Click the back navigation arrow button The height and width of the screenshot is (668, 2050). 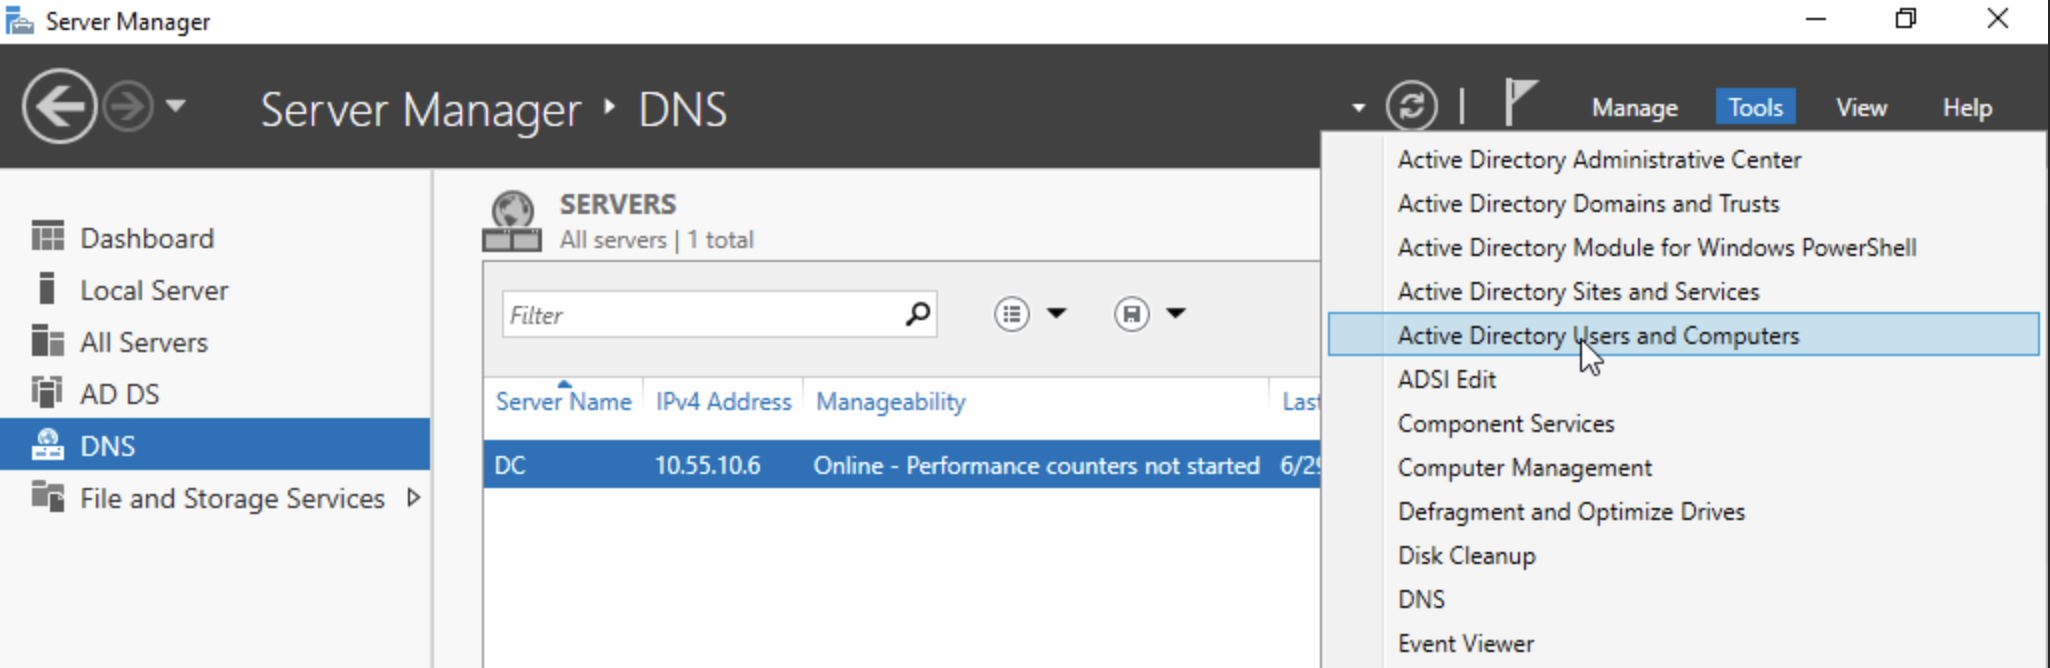pos(59,106)
